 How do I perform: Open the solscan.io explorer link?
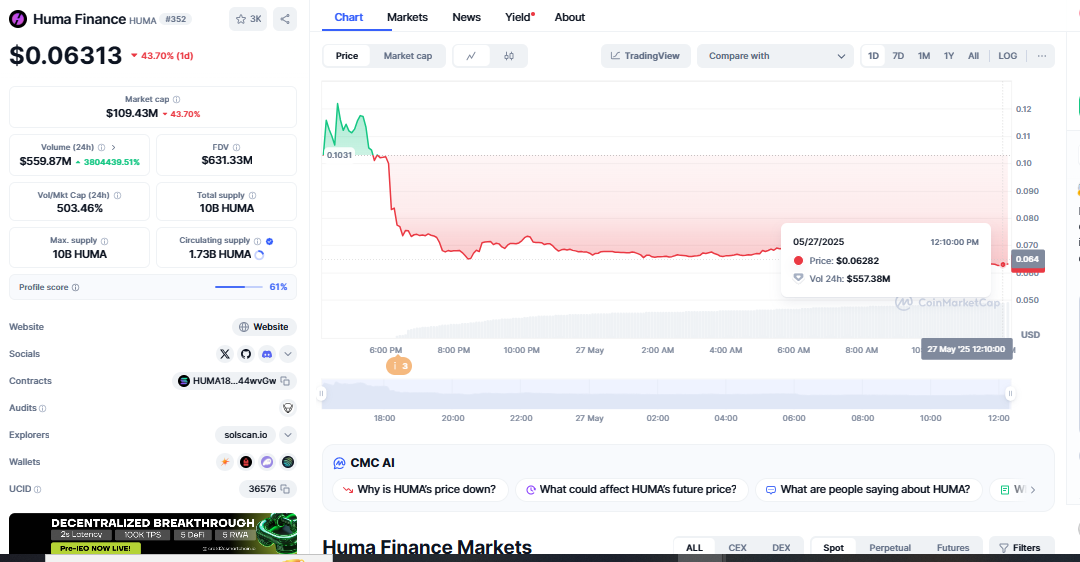(x=246, y=435)
